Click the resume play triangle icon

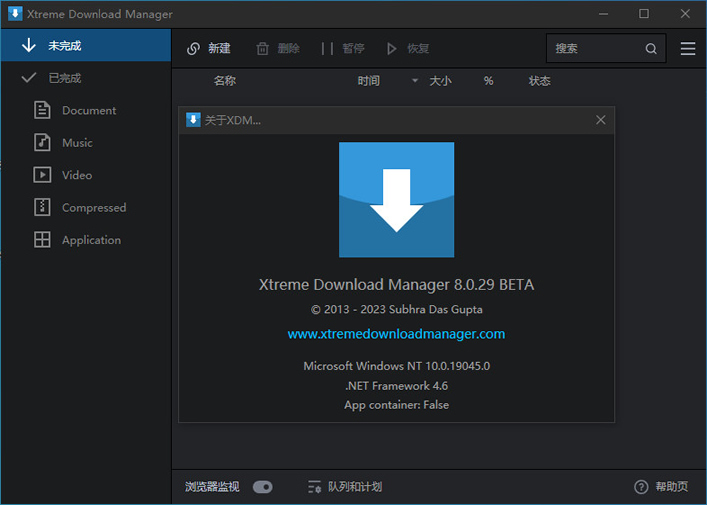point(391,48)
